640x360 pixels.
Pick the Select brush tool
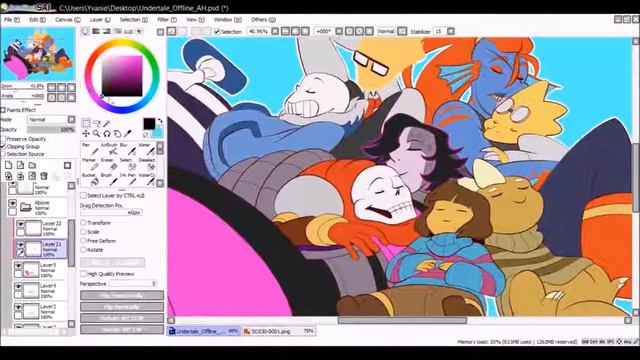127,164
